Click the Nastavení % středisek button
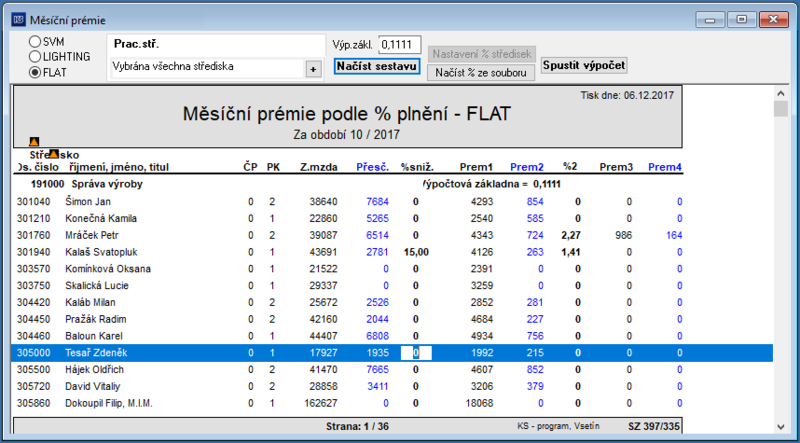800x443 pixels. [x=482, y=54]
